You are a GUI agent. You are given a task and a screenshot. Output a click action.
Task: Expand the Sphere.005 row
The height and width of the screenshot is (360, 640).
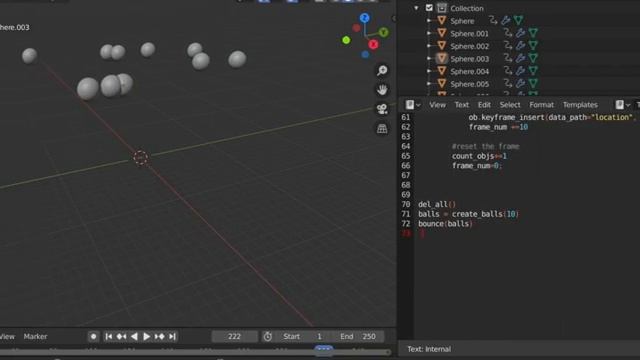(x=429, y=84)
